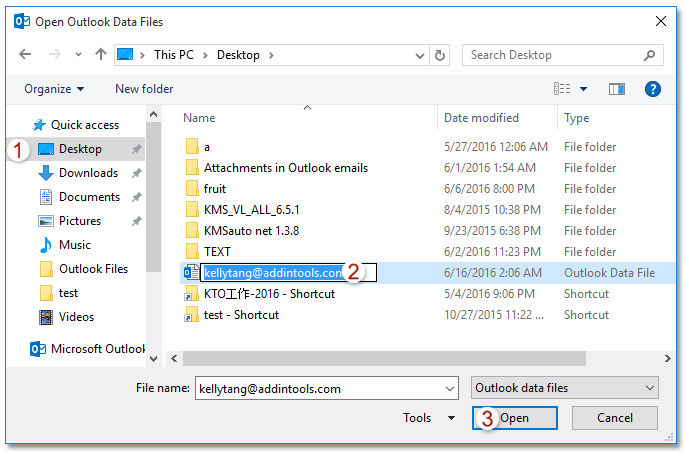Click the Help question mark icon
The height and width of the screenshot is (453, 685).
coord(653,89)
